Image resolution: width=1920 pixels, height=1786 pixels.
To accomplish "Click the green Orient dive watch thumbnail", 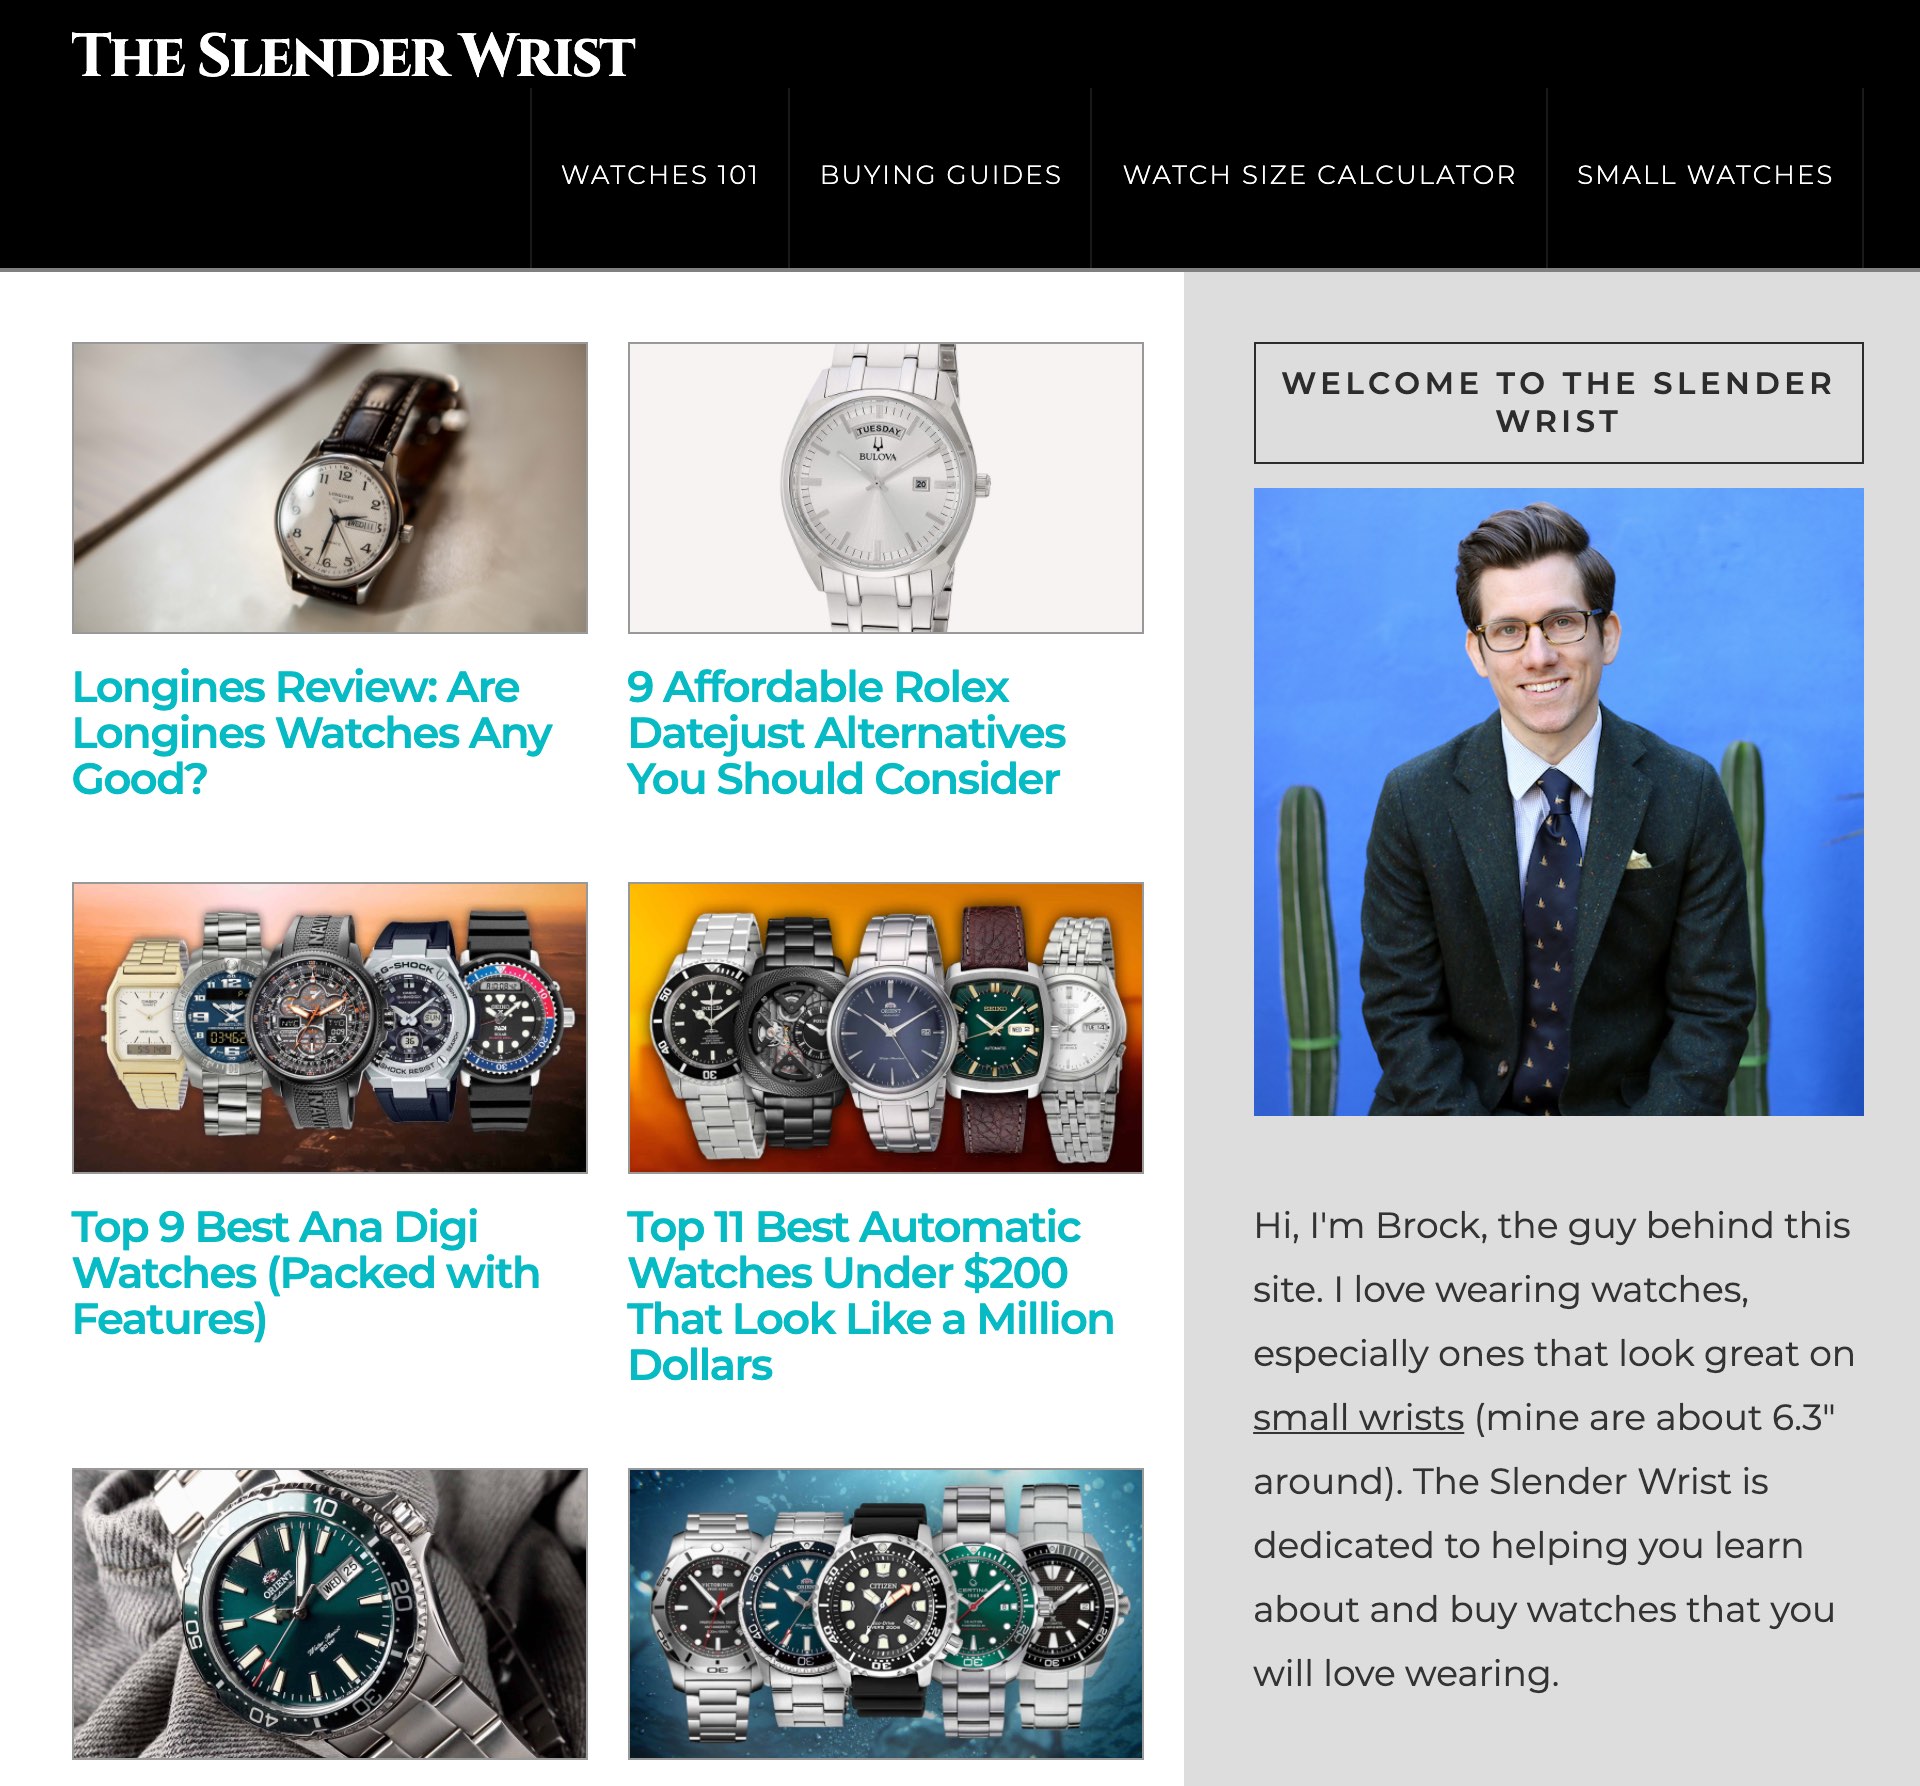I will pyautogui.click(x=330, y=1614).
